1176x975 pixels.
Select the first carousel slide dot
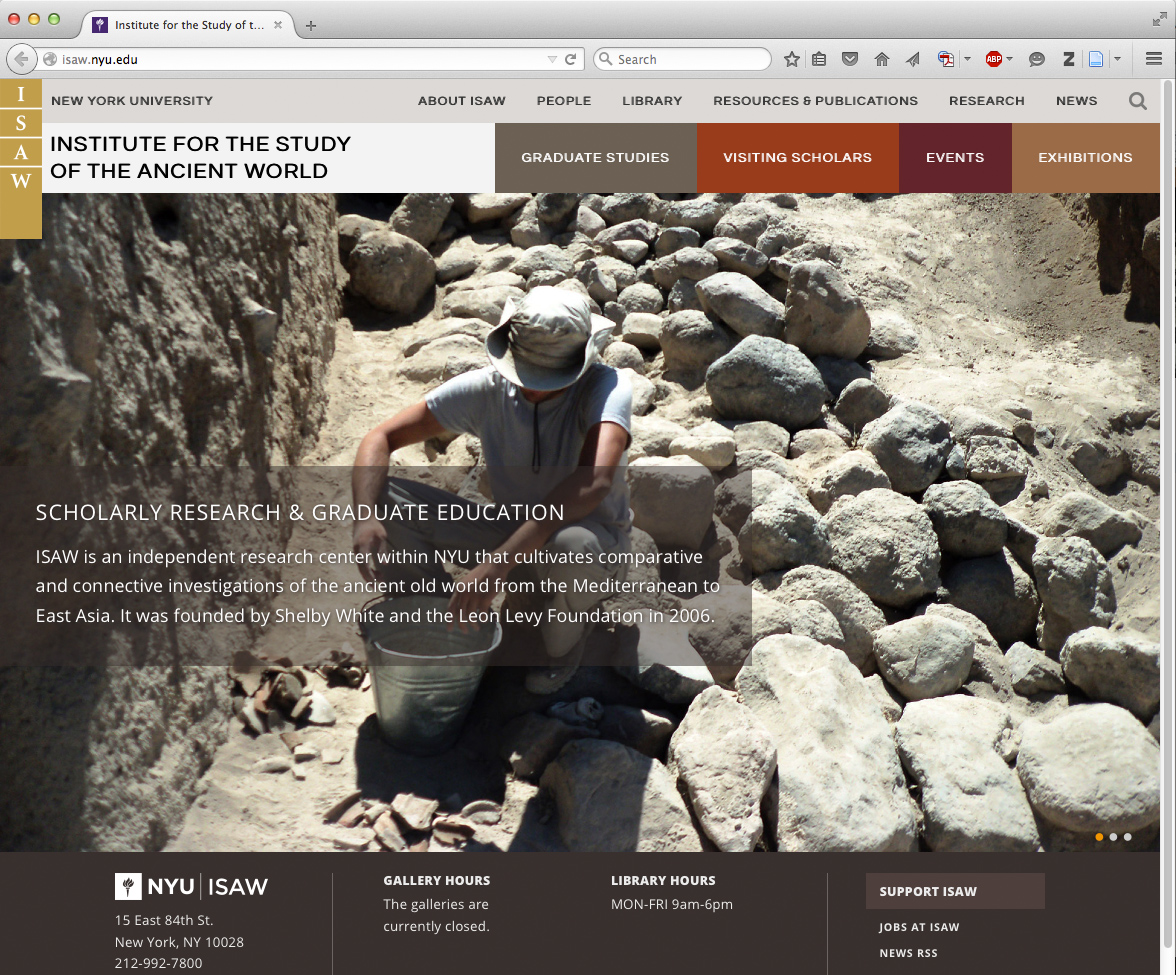click(1100, 837)
